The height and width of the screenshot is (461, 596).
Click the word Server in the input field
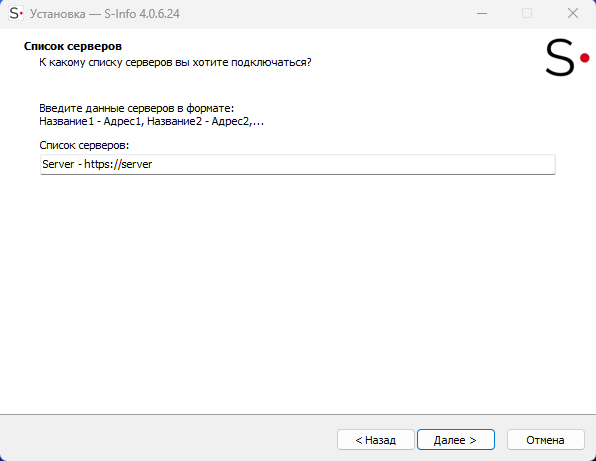(x=58, y=164)
